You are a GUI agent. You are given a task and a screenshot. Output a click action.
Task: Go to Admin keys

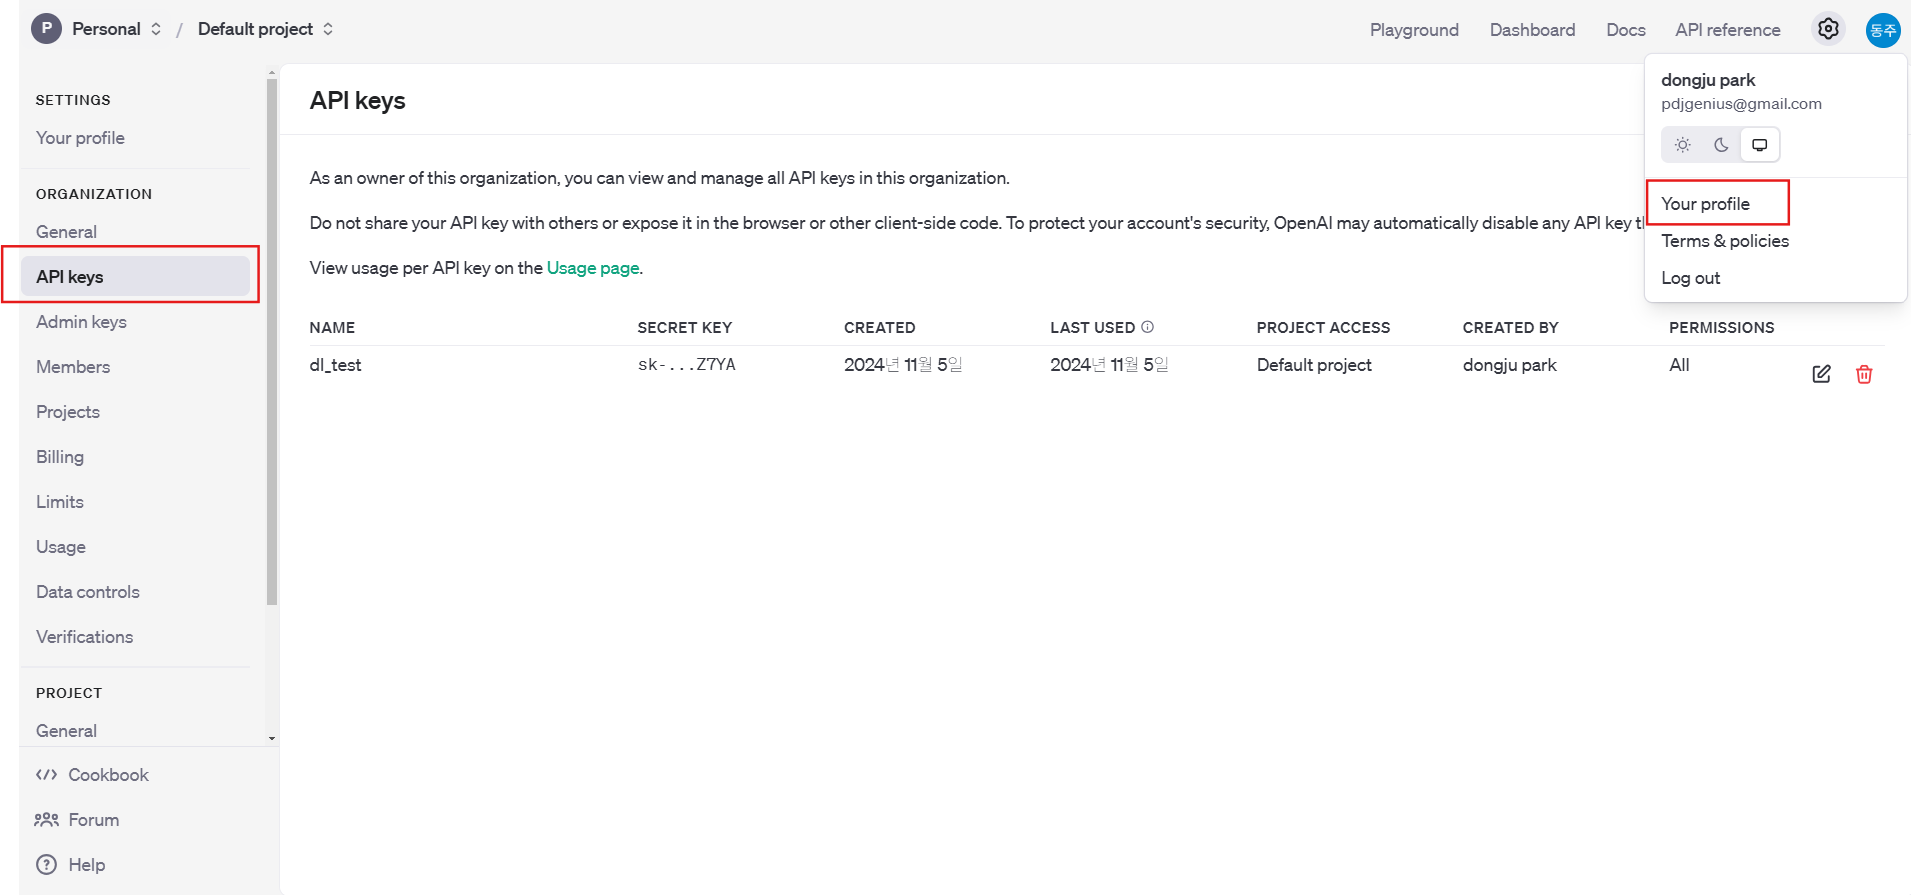tap(81, 322)
